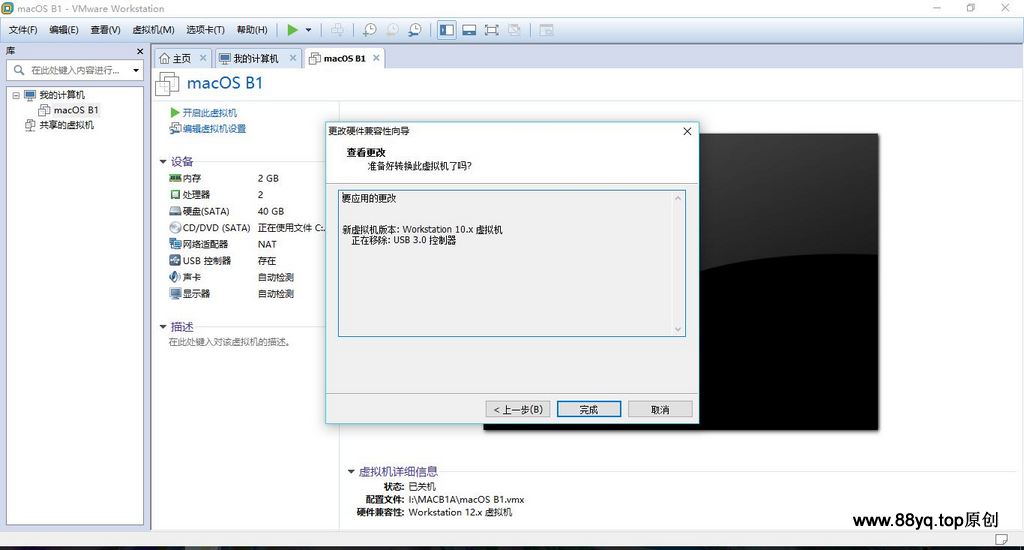This screenshot has height=550, width=1024.
Task: Click the 新虚拟机版本 Workstation 10.x line
Action: (422, 229)
